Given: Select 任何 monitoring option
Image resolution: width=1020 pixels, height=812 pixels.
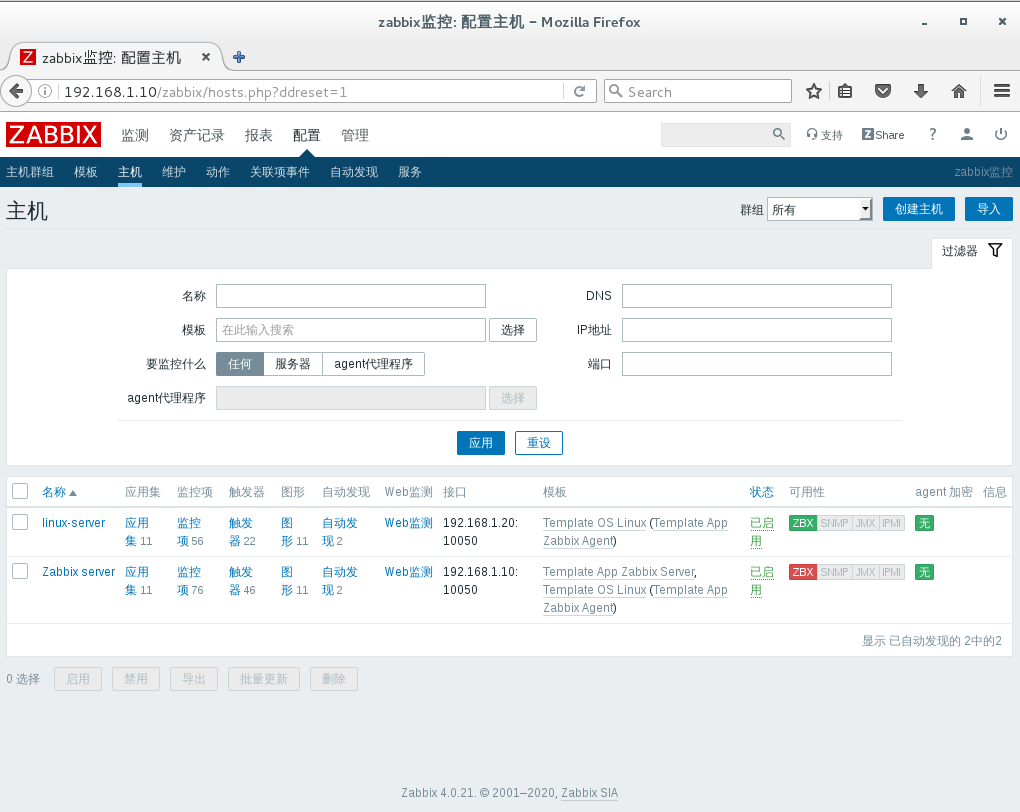Looking at the screenshot, I should coord(239,364).
